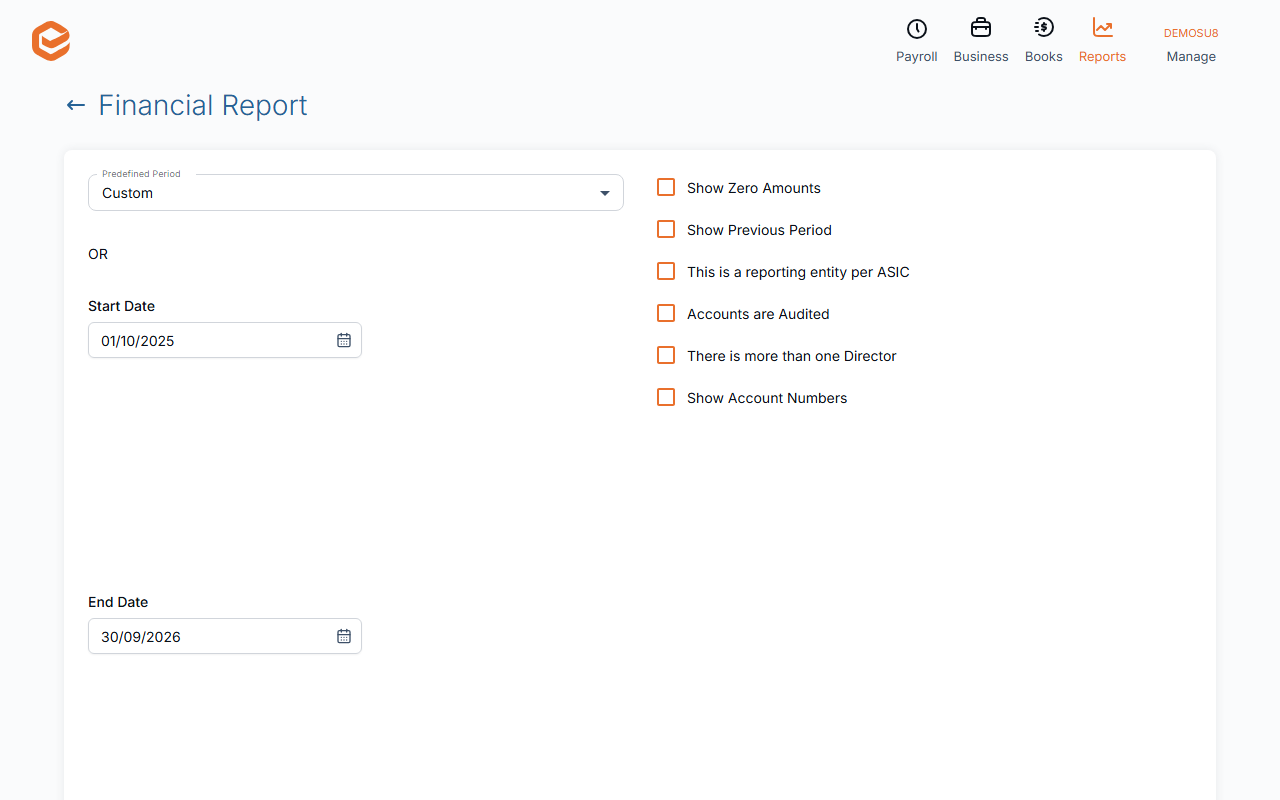Viewport: 1280px width, 800px height.
Task: Click the Predefined Period field label
Action: [x=141, y=174]
